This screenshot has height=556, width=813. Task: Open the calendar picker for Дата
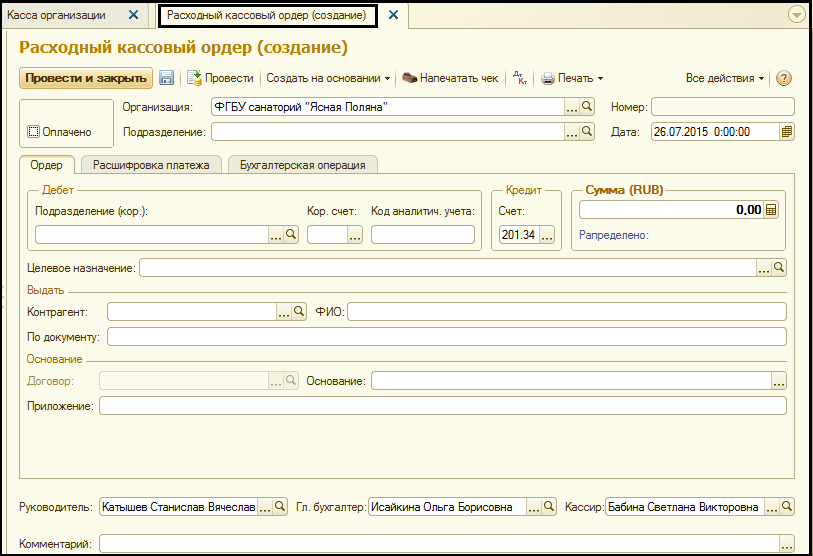[787, 132]
